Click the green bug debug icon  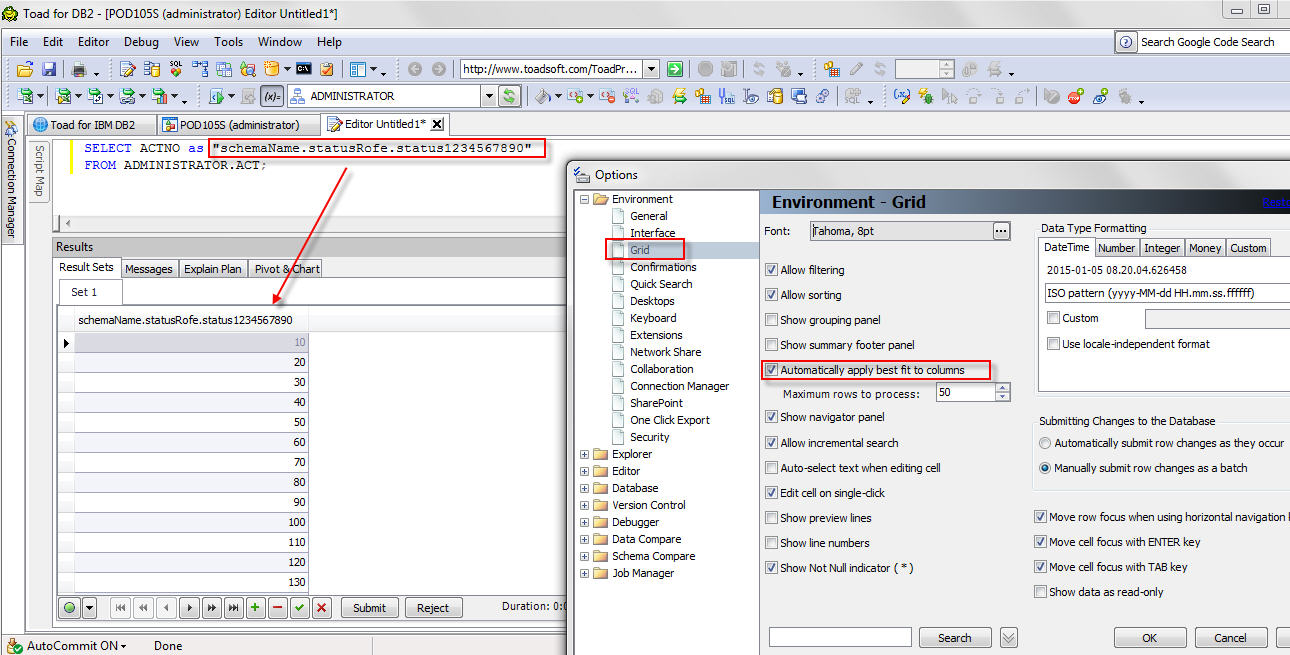(x=926, y=96)
